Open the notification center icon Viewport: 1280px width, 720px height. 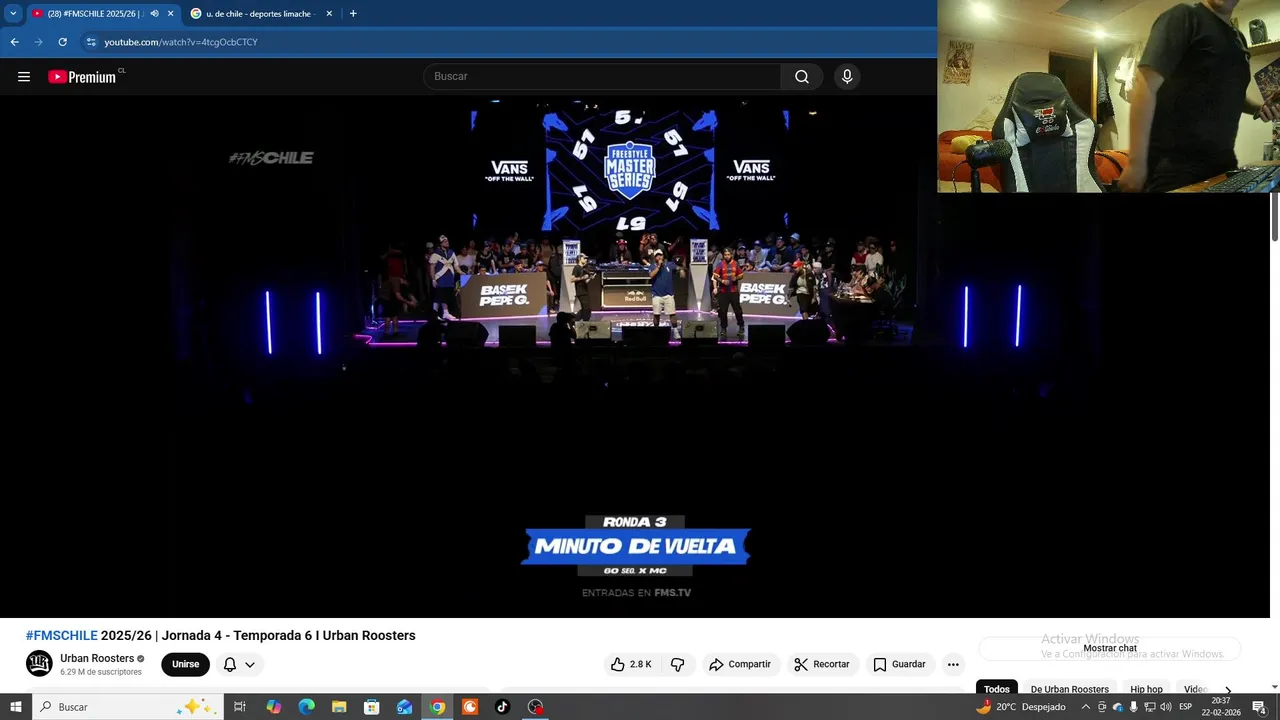click(x=1259, y=707)
